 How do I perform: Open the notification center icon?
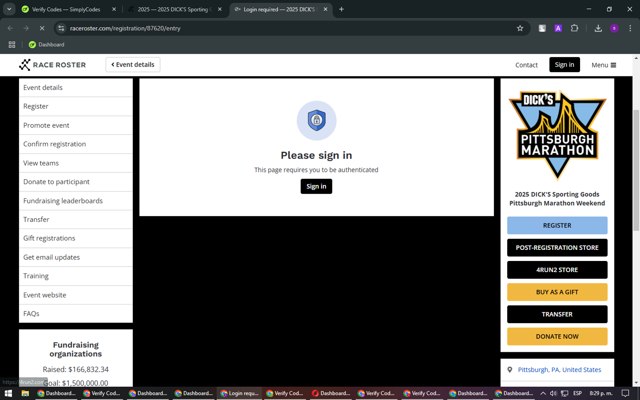click(625, 393)
